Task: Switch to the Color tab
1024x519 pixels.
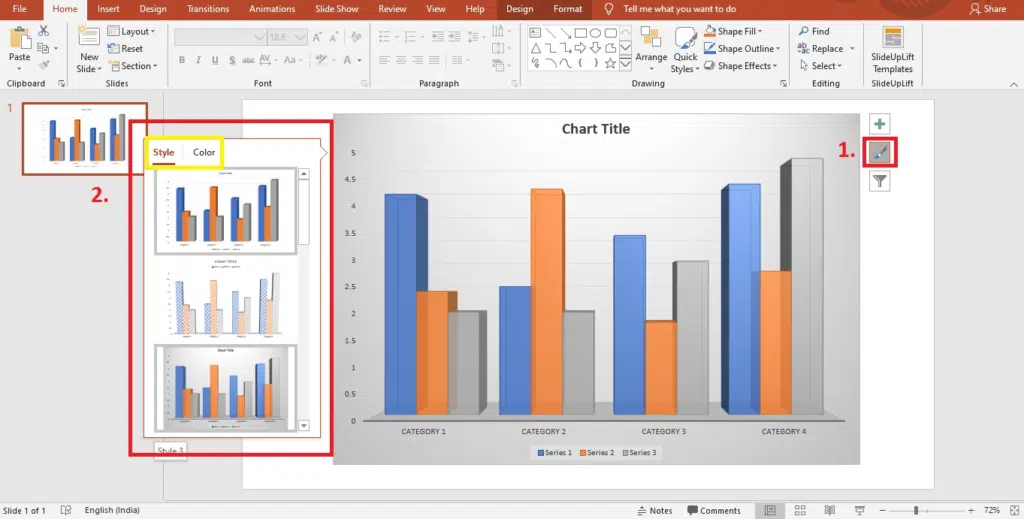Action: click(204, 153)
